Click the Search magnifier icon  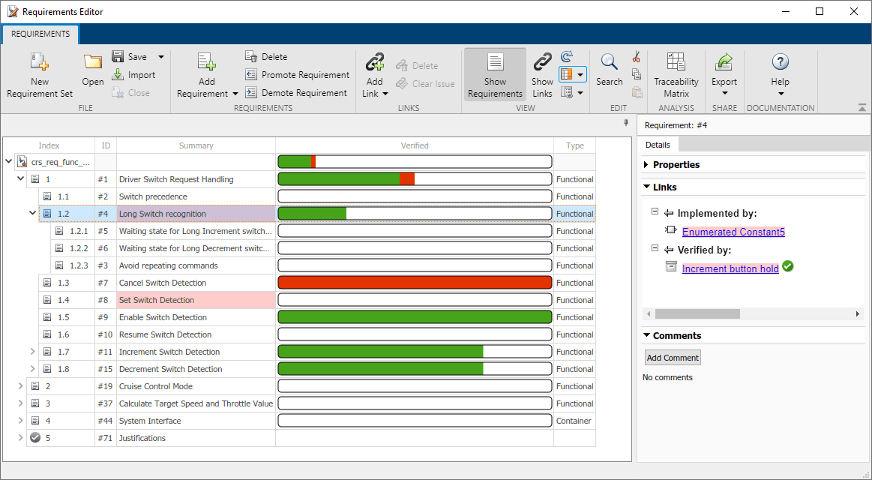pyautogui.click(x=609, y=63)
